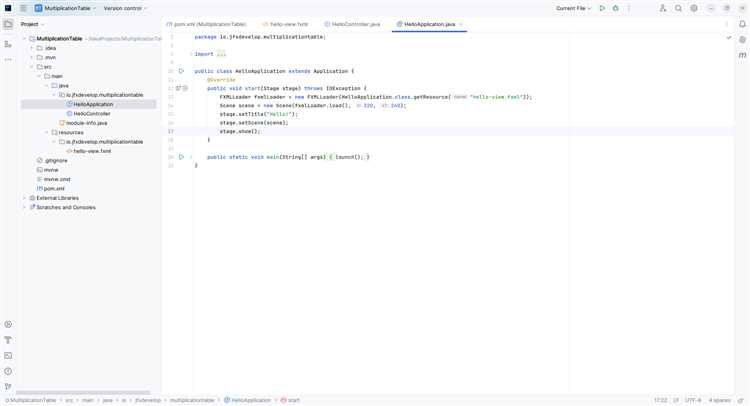Open the Database tool window icon
Image resolution: width=750 pixels, height=406 pixels.
[742, 40]
